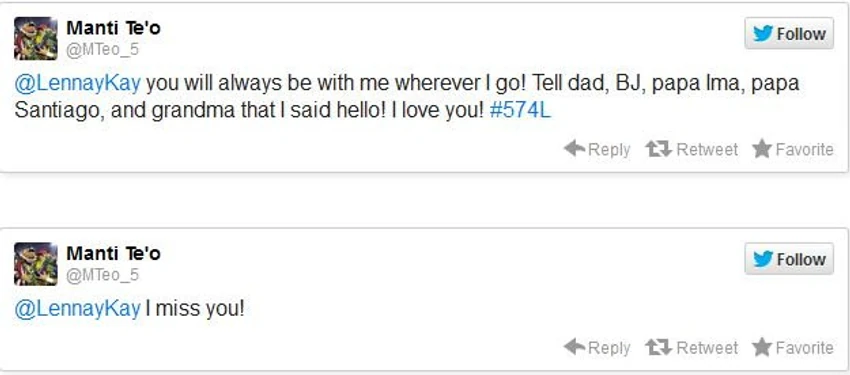The image size is (850, 375).
Task: Follow Manti Te'o from the second tweet
Action: pyautogui.click(x=789, y=259)
